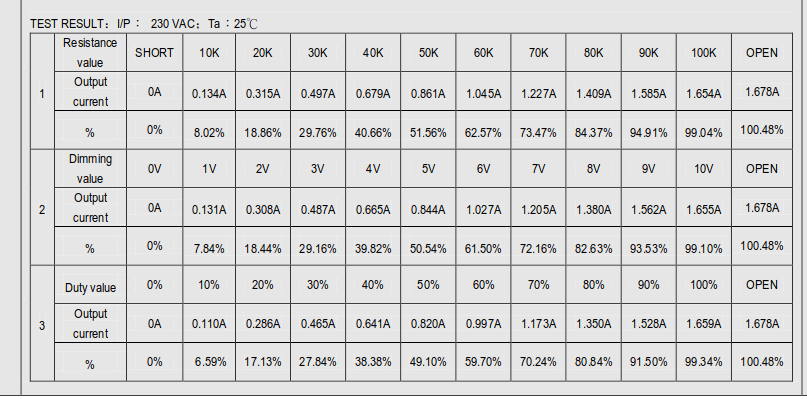The image size is (807, 399).
Task: Click the 5V dimming value cell
Action: tap(428, 169)
